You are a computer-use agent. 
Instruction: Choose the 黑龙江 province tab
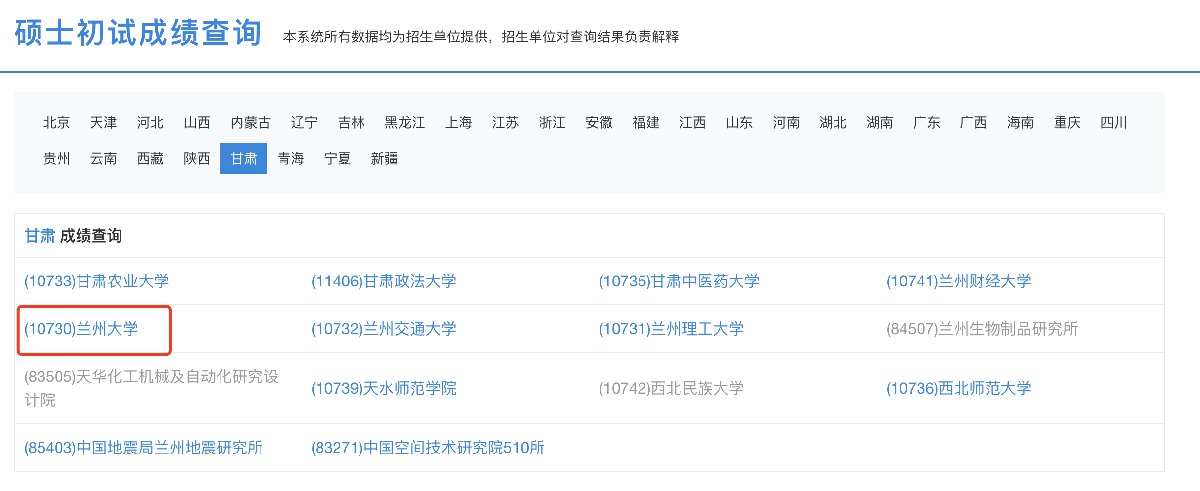point(405,123)
